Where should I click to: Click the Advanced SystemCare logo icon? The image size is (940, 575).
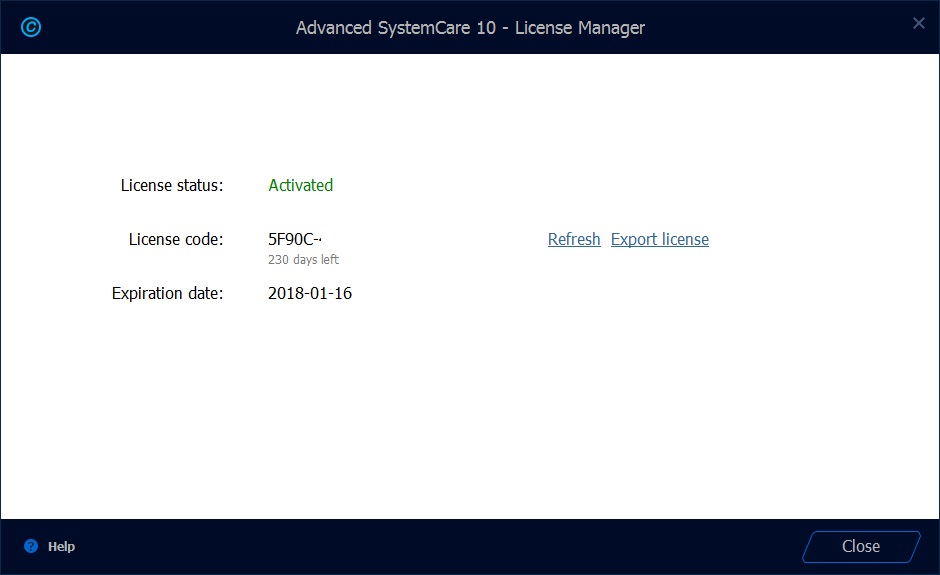[31, 27]
